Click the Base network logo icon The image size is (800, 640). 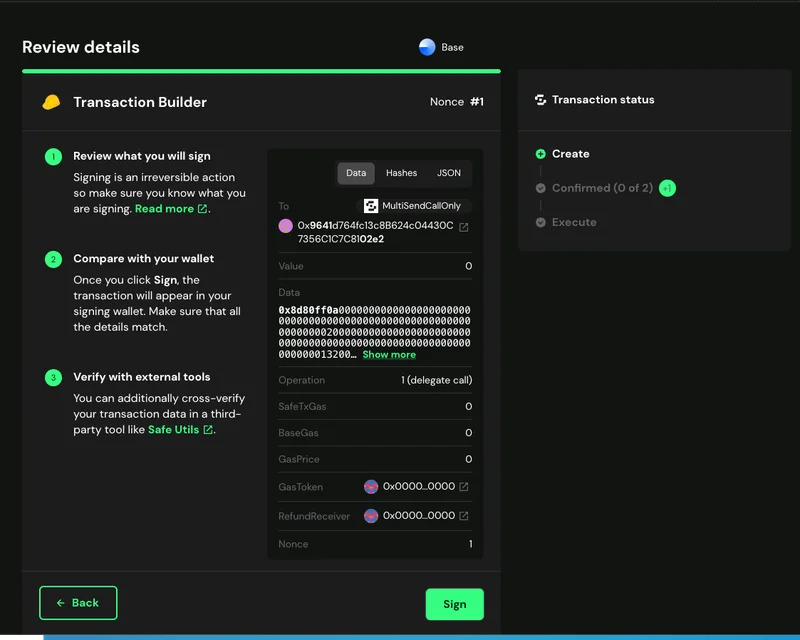[x=427, y=47]
